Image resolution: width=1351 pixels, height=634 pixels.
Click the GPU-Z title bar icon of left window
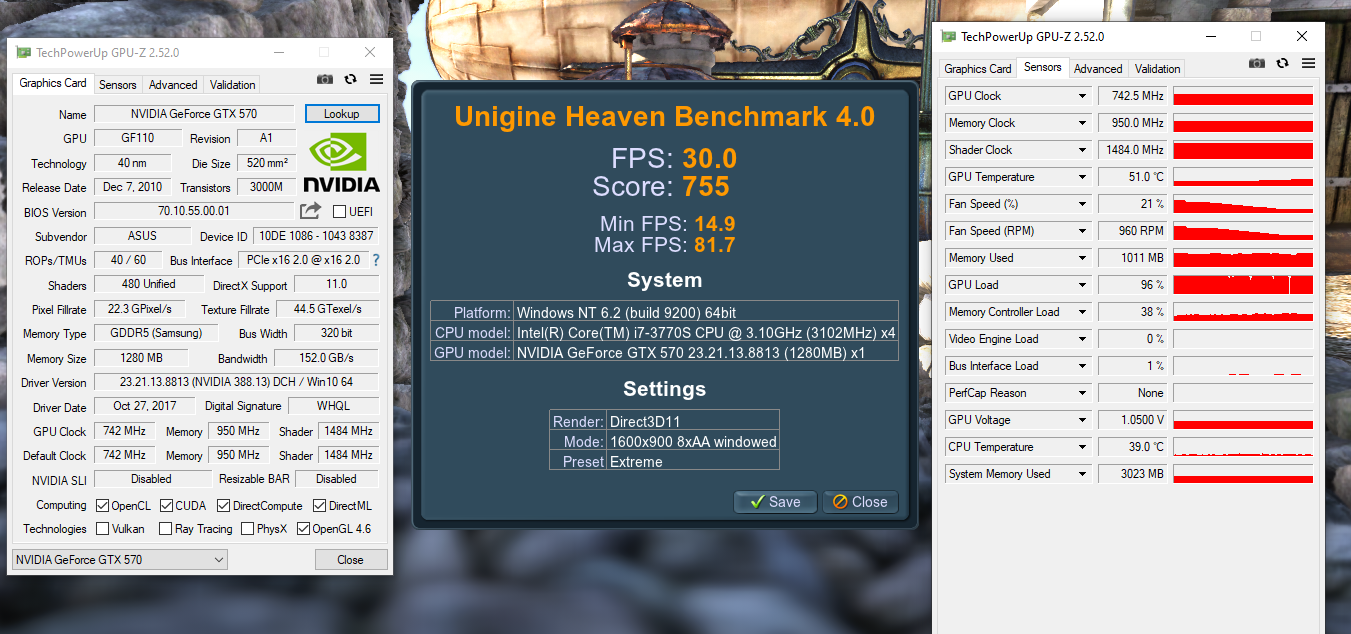(24, 52)
